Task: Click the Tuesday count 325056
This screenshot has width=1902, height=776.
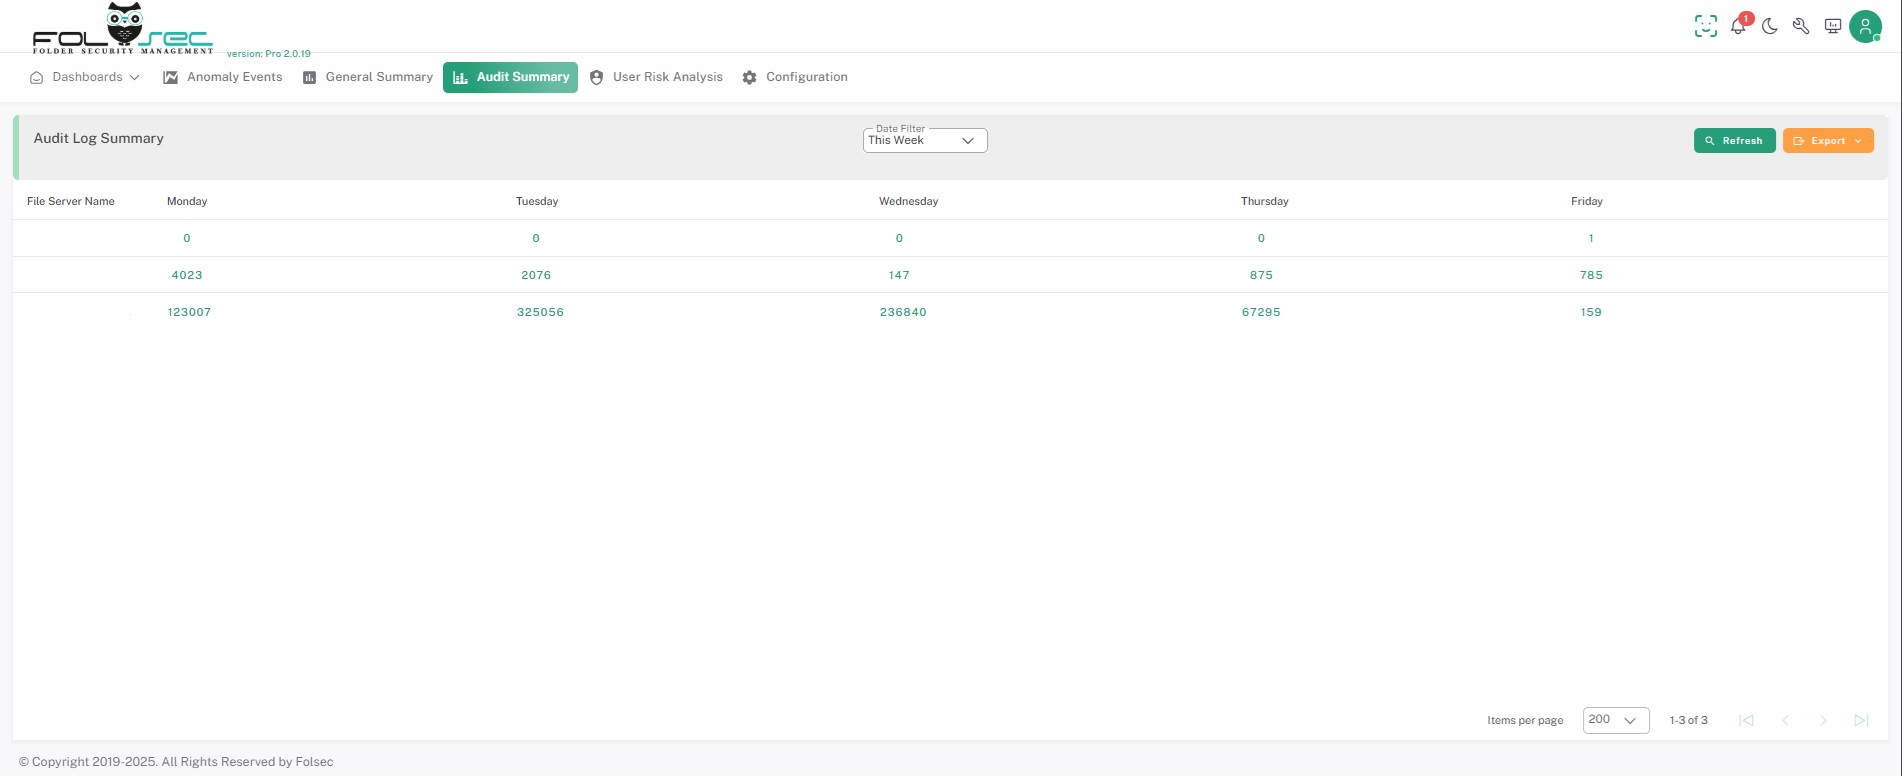Action: (540, 312)
